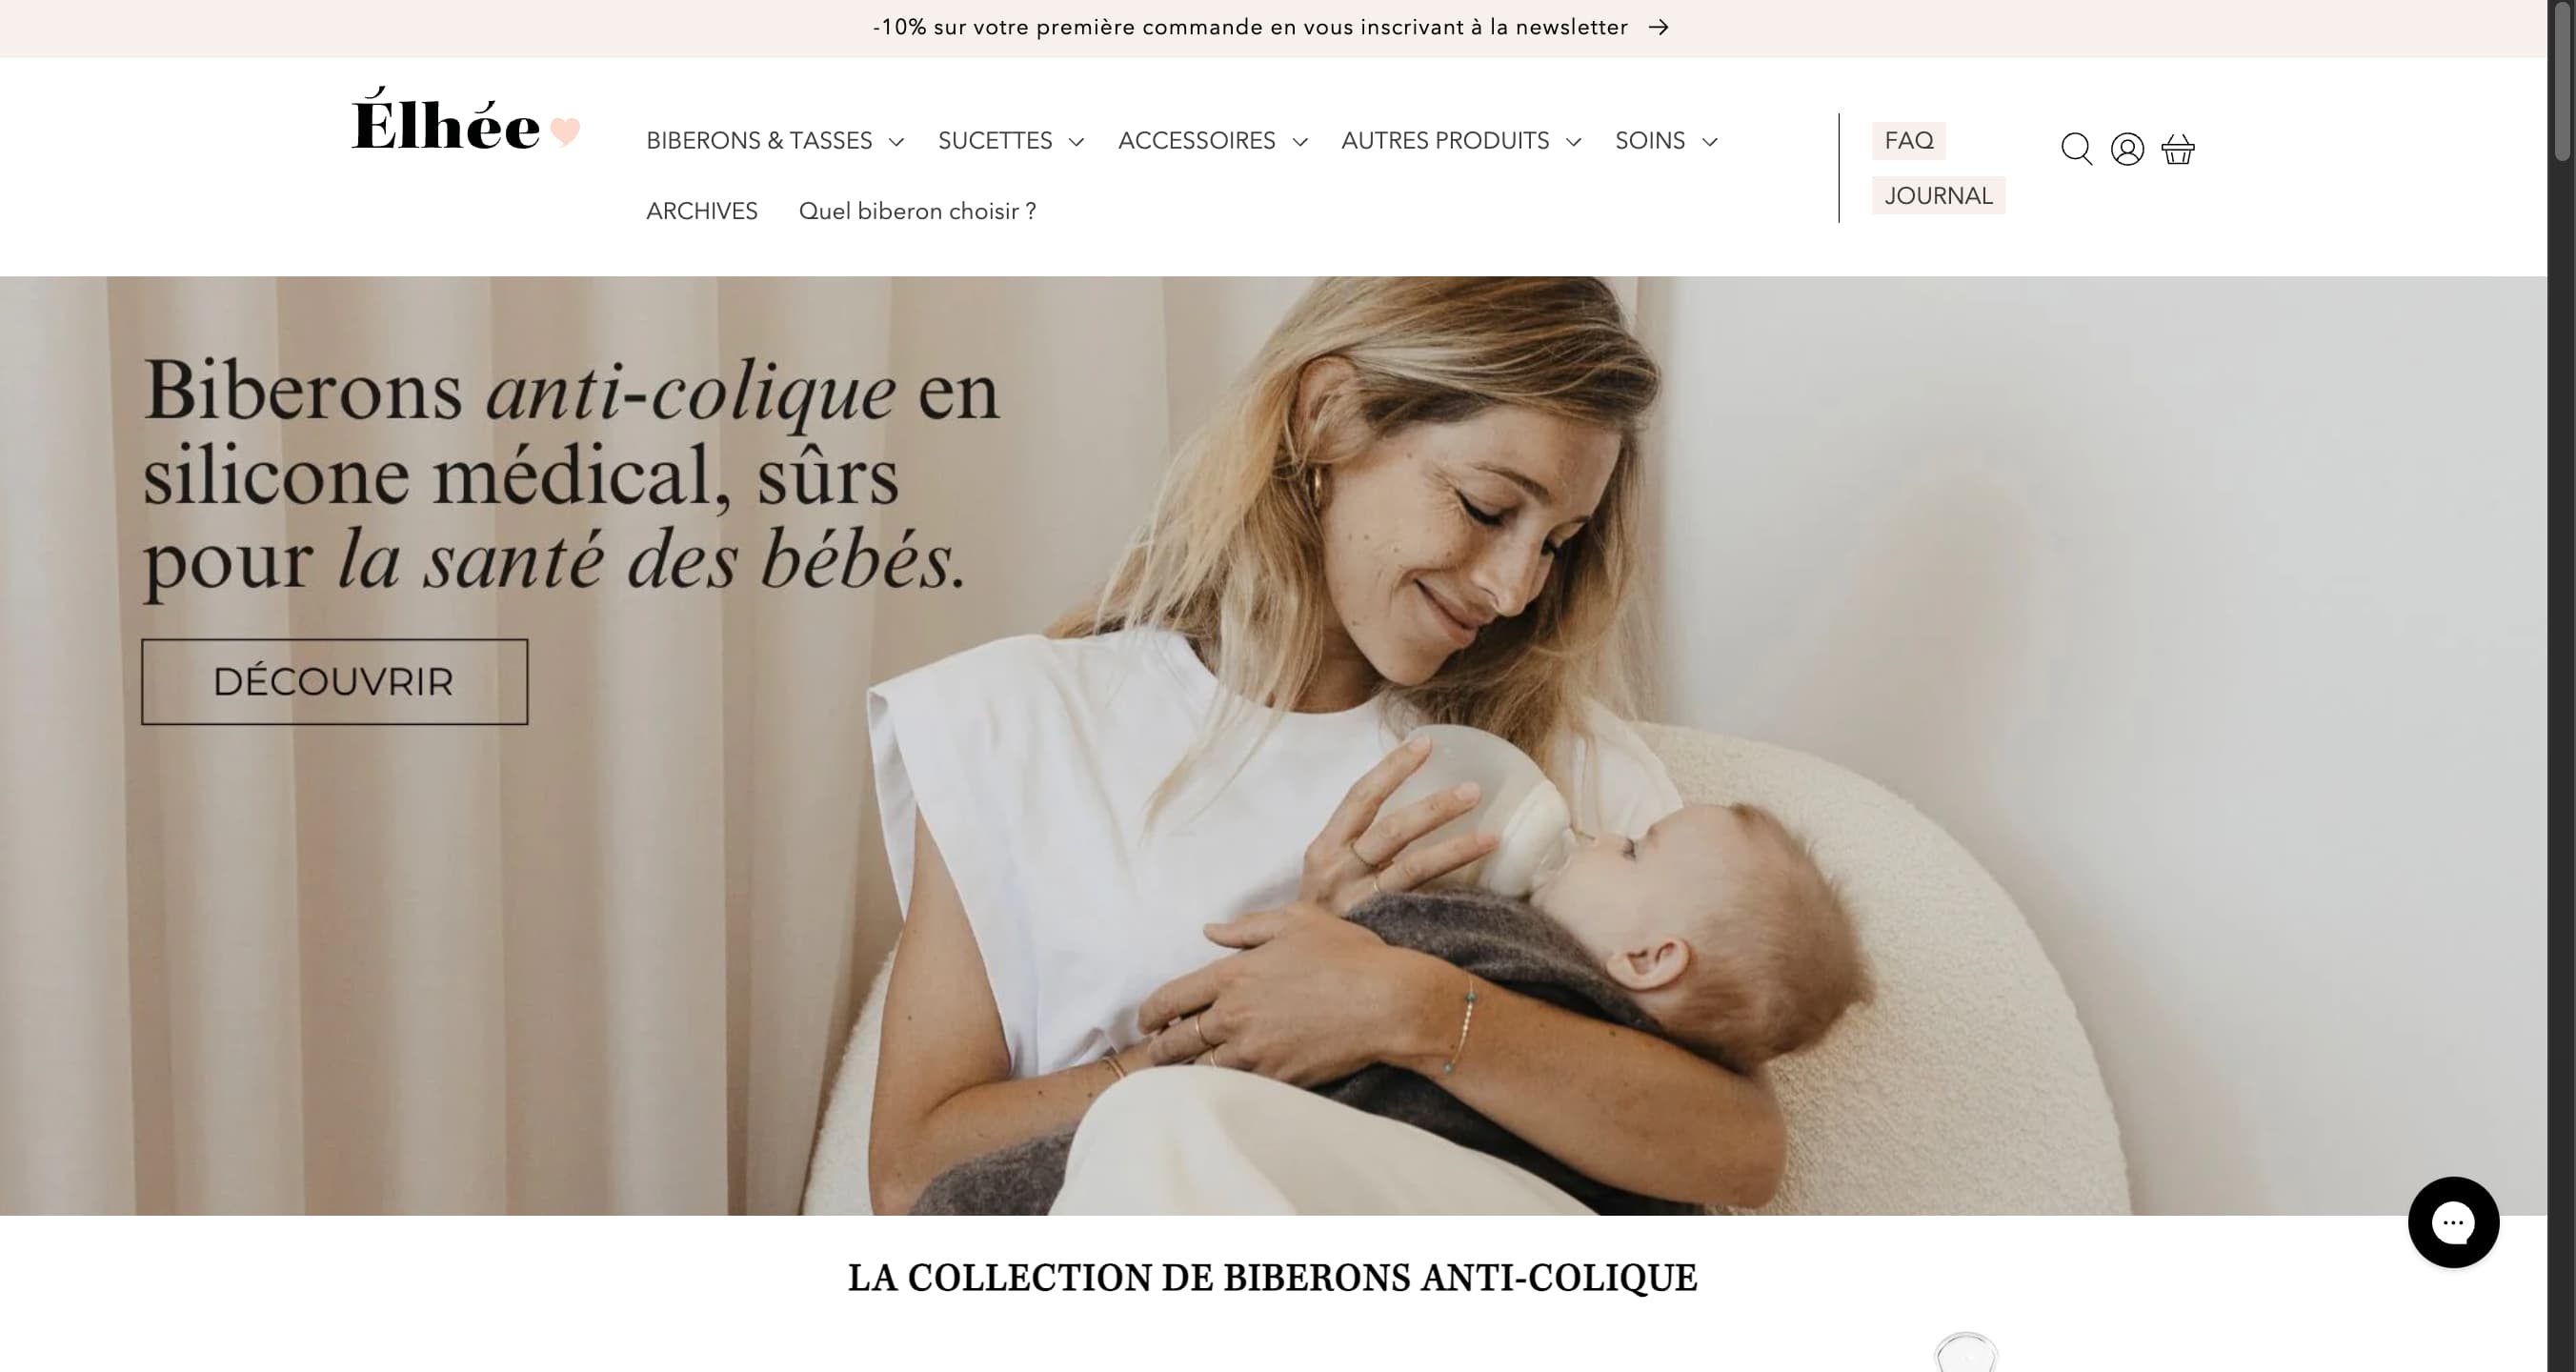Screen dimensions: 2576x1372
Task: Open the FAQ link
Action: point(1908,141)
